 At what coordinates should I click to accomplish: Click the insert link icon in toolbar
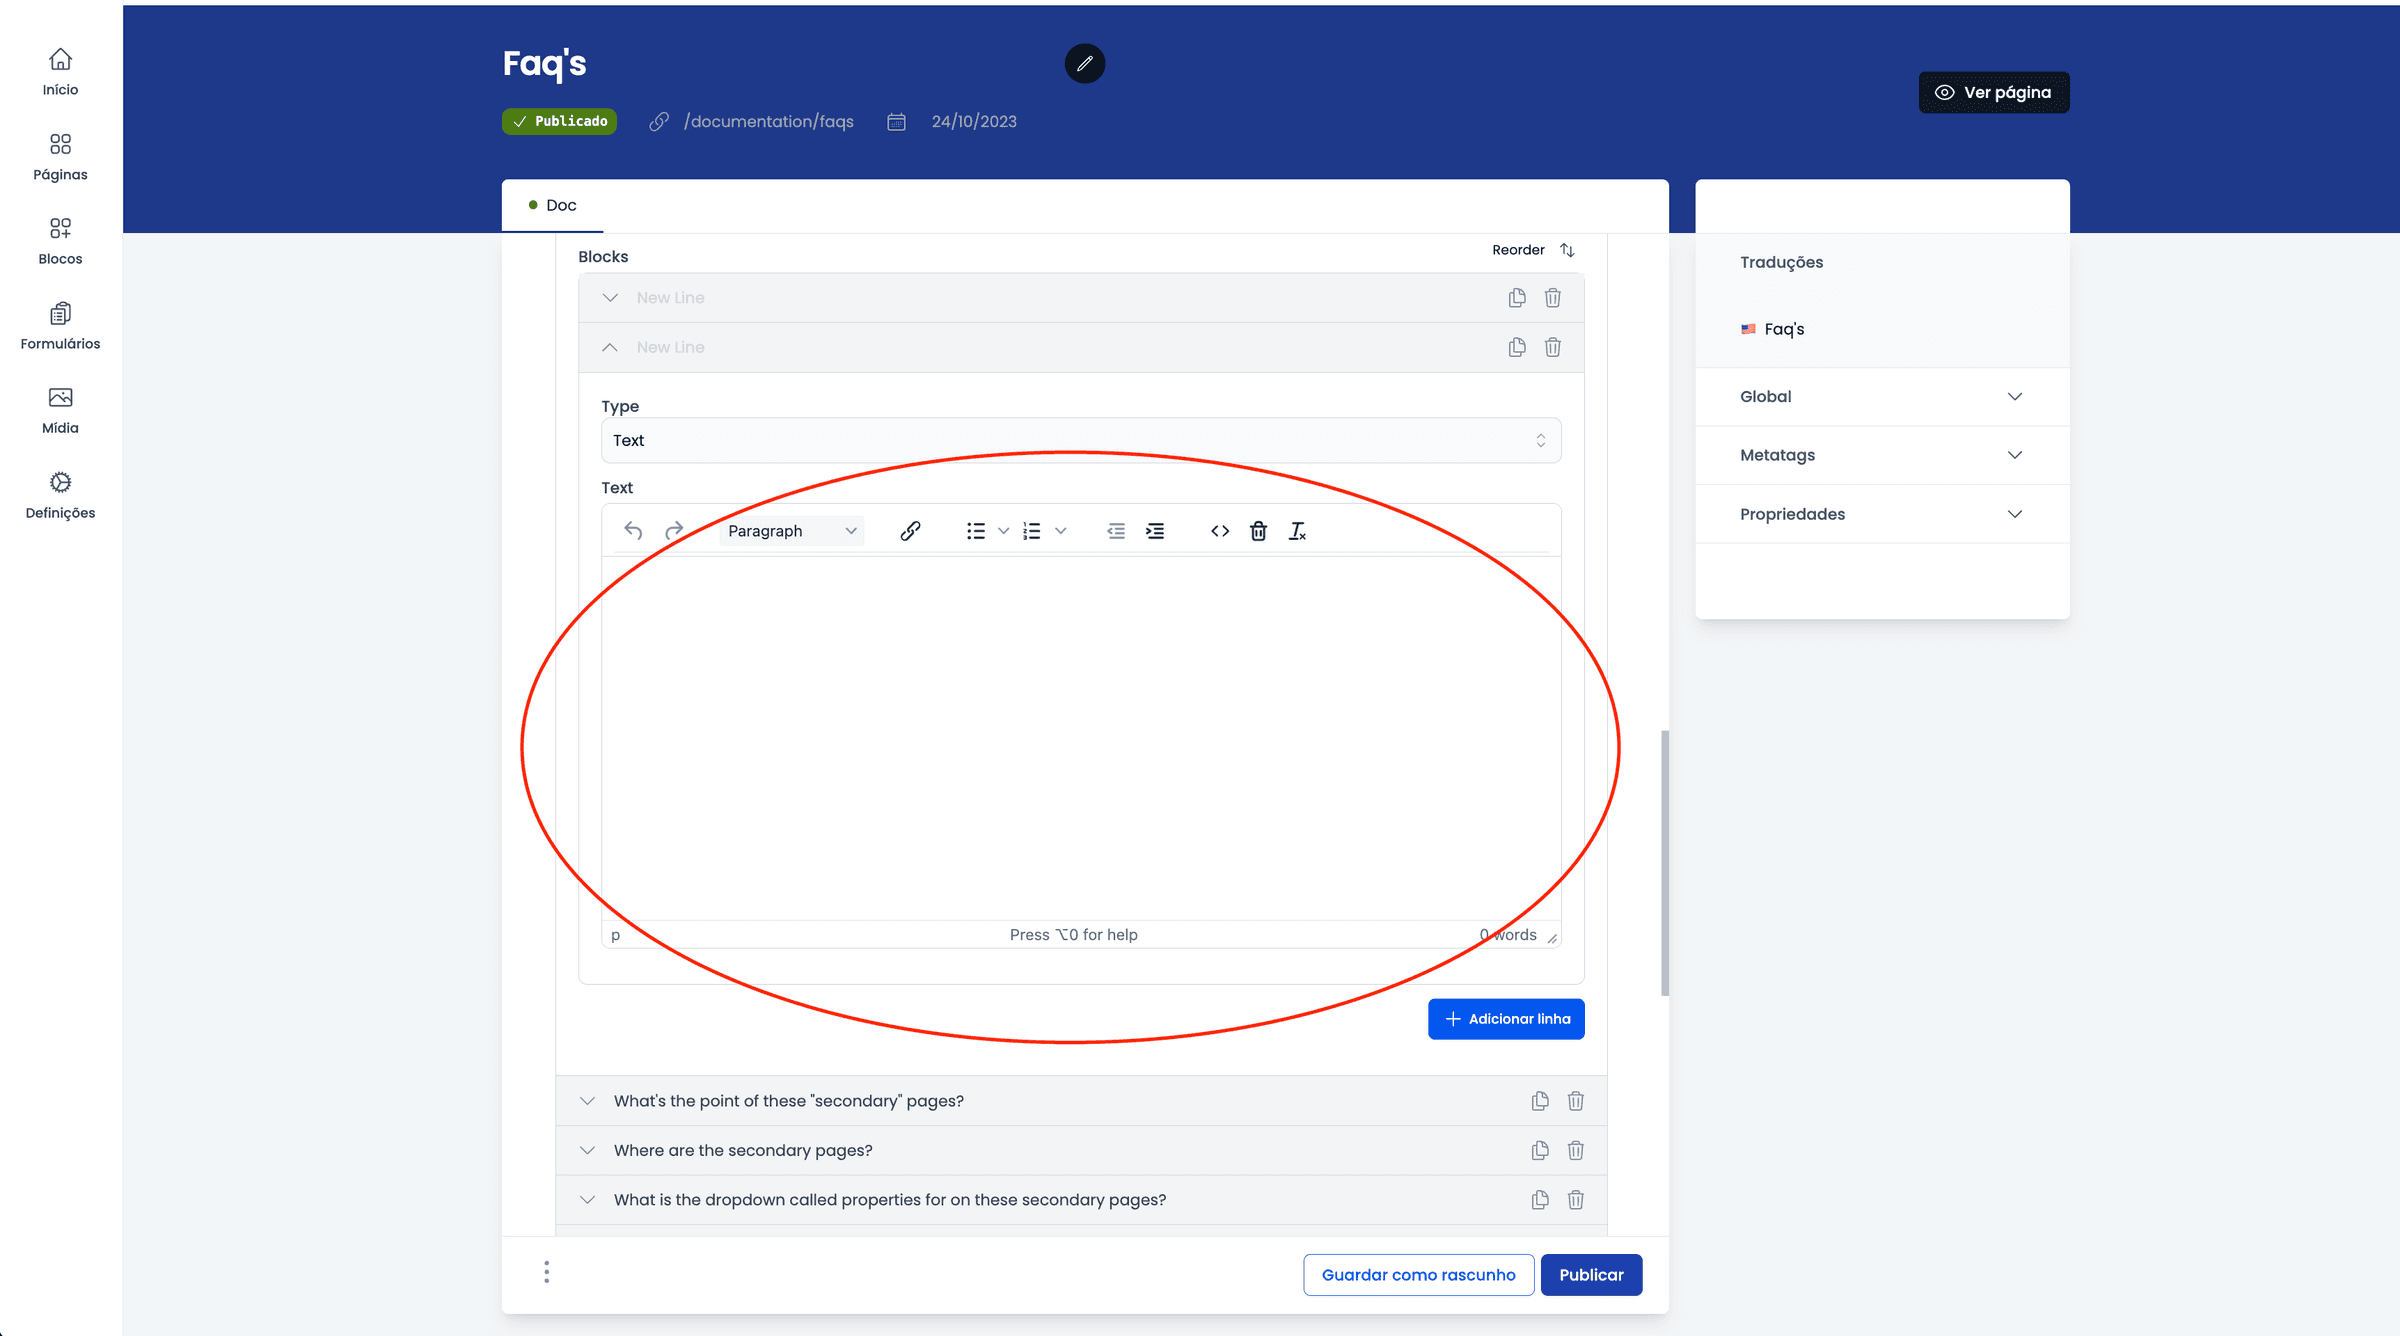pyautogui.click(x=910, y=531)
